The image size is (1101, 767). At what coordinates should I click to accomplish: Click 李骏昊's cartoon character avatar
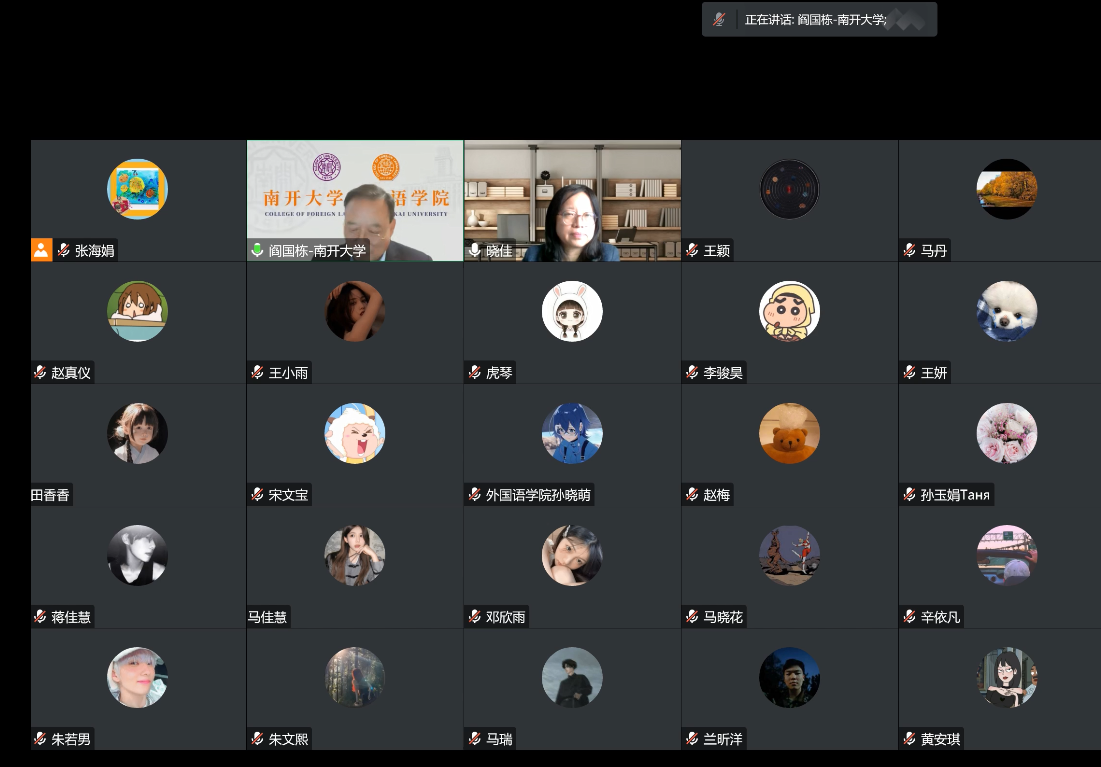click(x=789, y=311)
